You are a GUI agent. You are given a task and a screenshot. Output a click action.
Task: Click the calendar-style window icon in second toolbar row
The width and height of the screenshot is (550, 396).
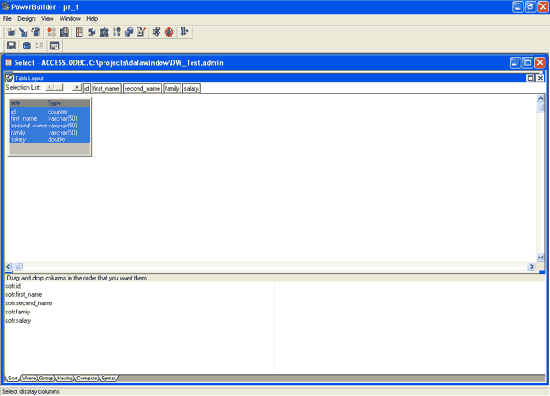[x=54, y=46]
